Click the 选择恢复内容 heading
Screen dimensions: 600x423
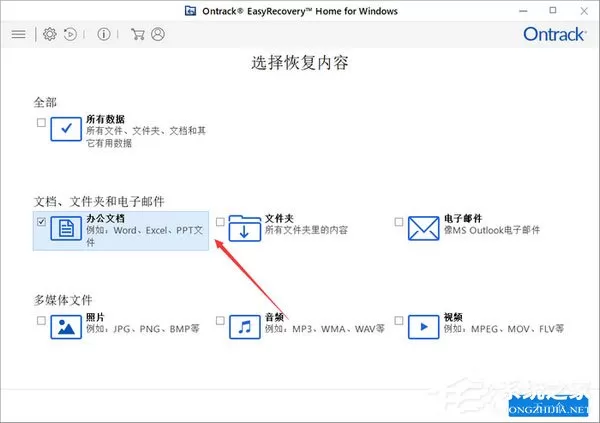(300, 63)
